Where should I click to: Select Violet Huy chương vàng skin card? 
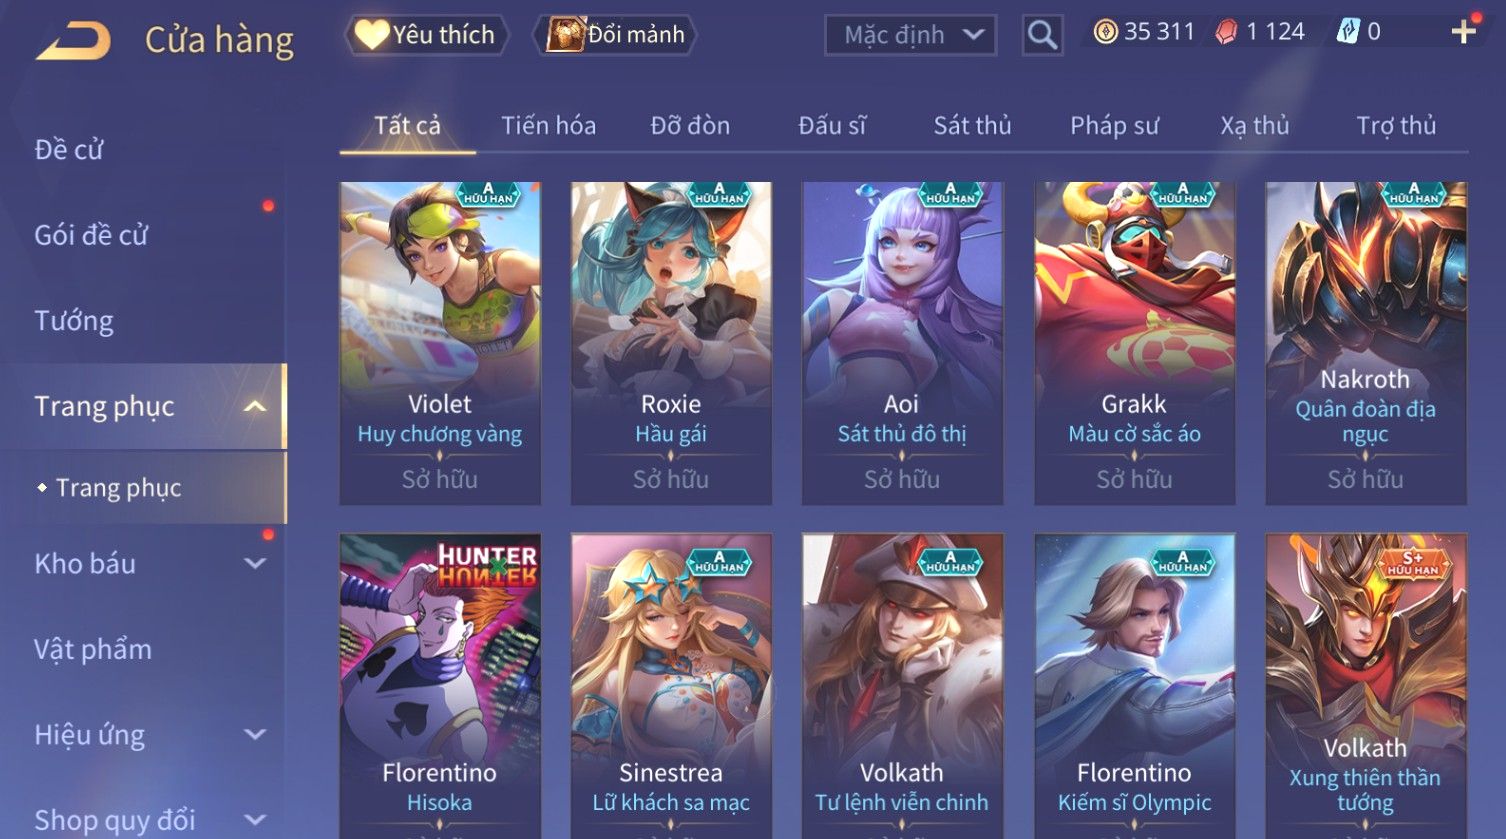coord(440,343)
